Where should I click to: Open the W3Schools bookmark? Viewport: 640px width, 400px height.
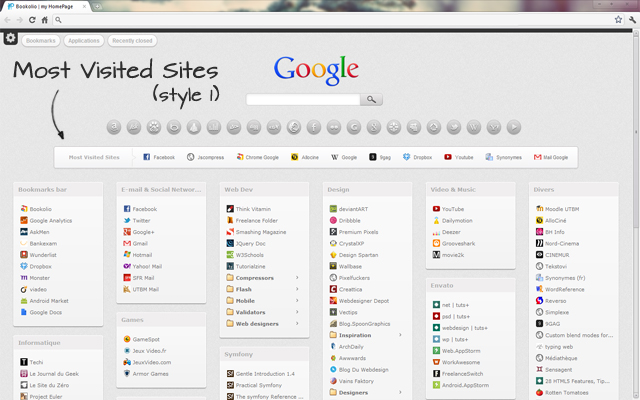(245, 255)
